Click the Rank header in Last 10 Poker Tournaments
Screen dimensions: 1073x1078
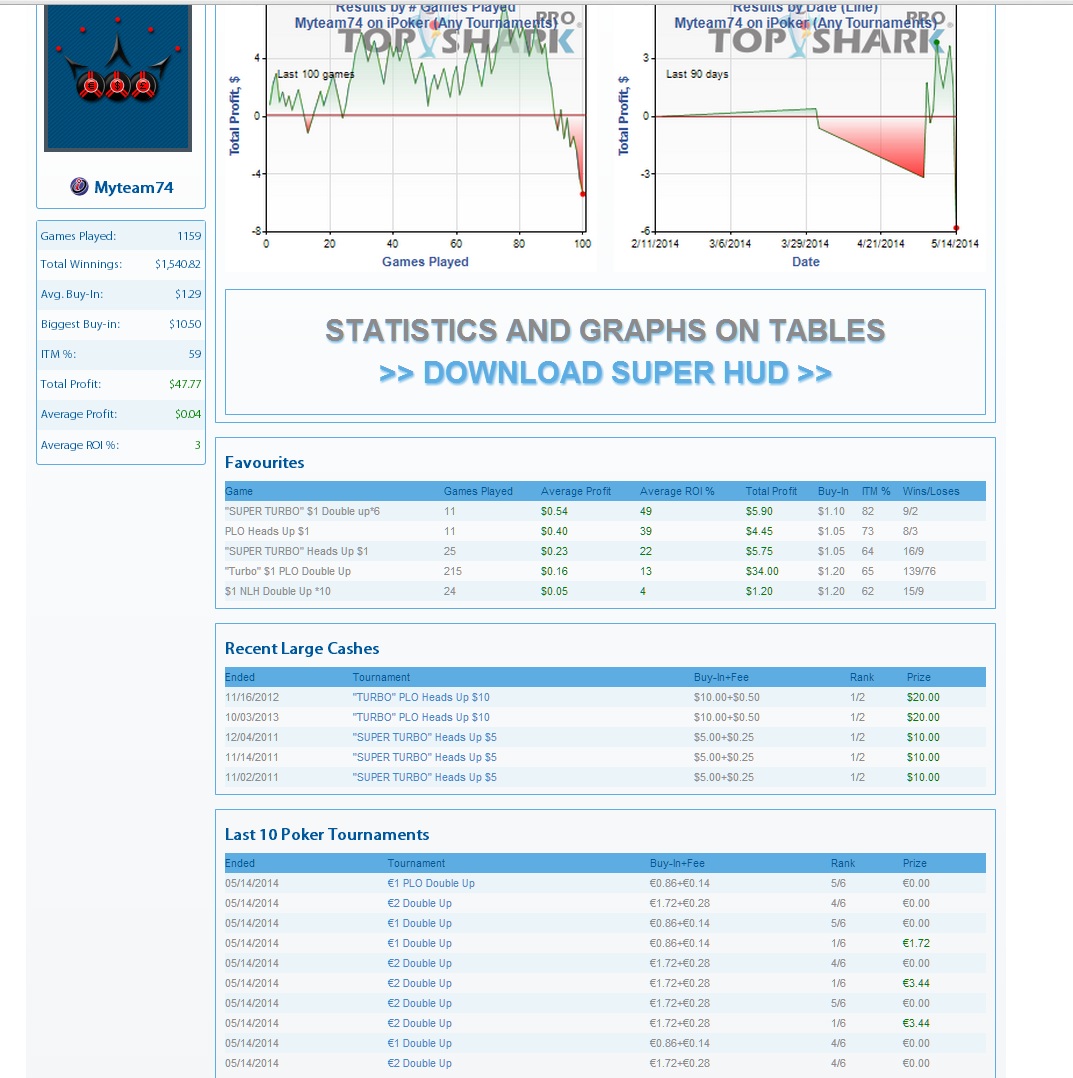click(843, 864)
